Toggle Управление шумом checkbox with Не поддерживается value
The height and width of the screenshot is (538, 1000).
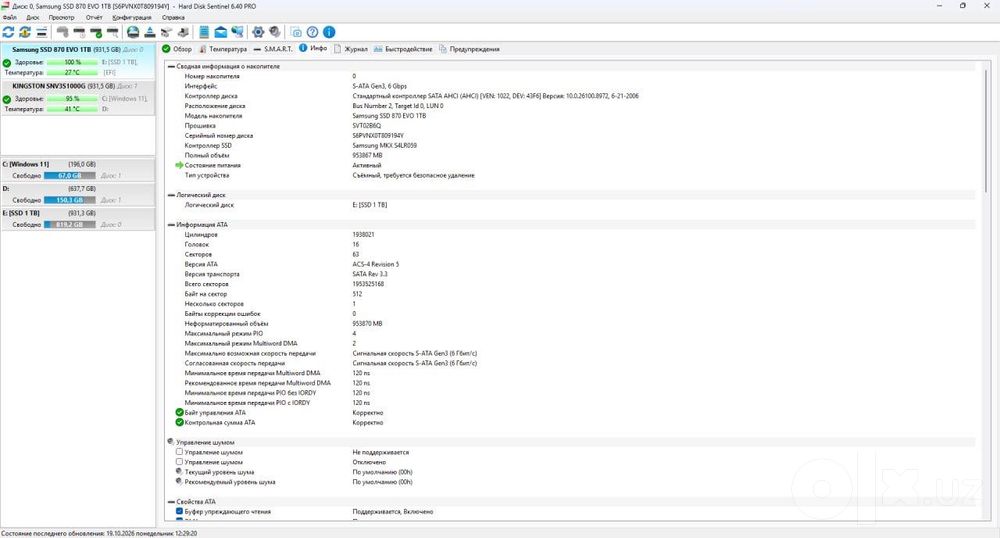[179, 452]
